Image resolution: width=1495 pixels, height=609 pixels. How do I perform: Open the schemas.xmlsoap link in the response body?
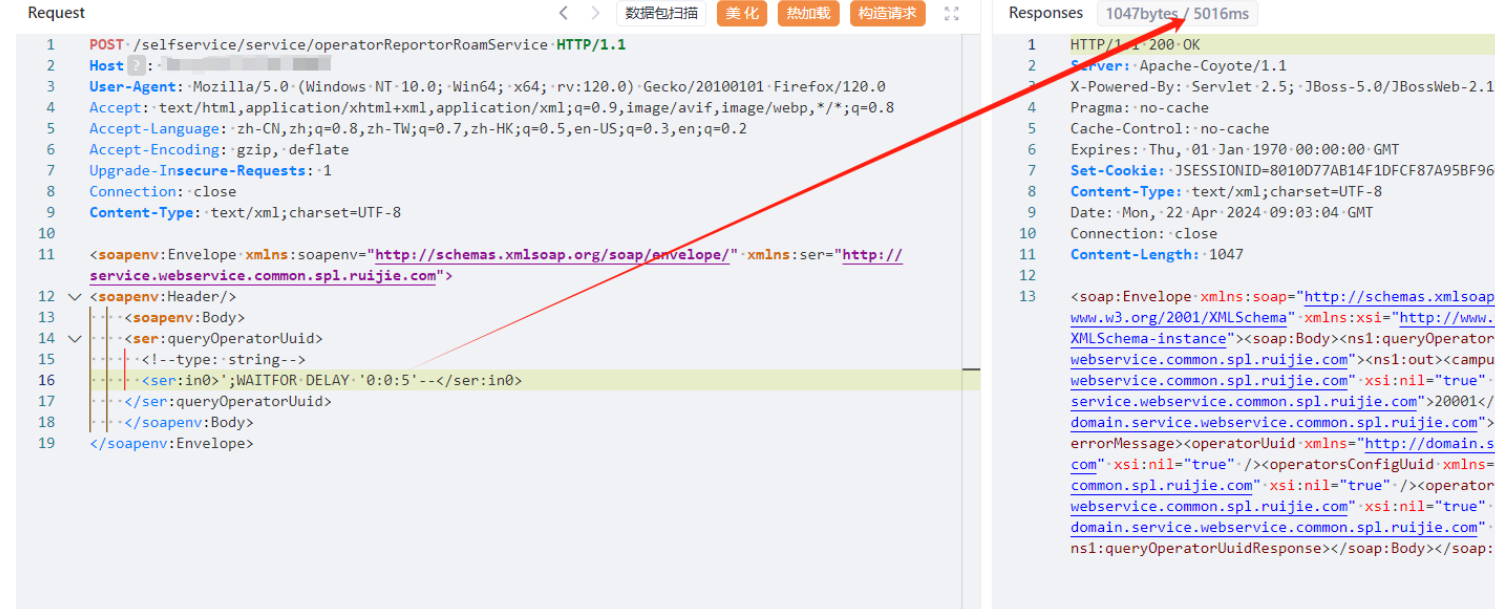pos(1399,297)
